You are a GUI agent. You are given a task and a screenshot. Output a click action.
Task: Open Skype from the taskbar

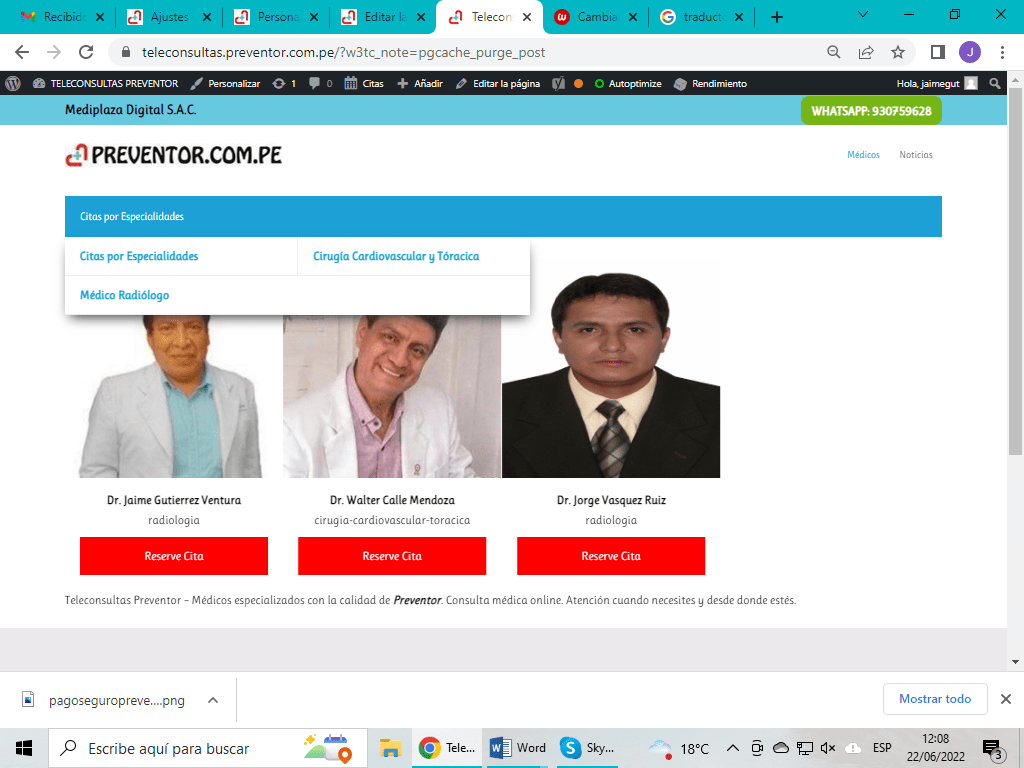coord(586,748)
